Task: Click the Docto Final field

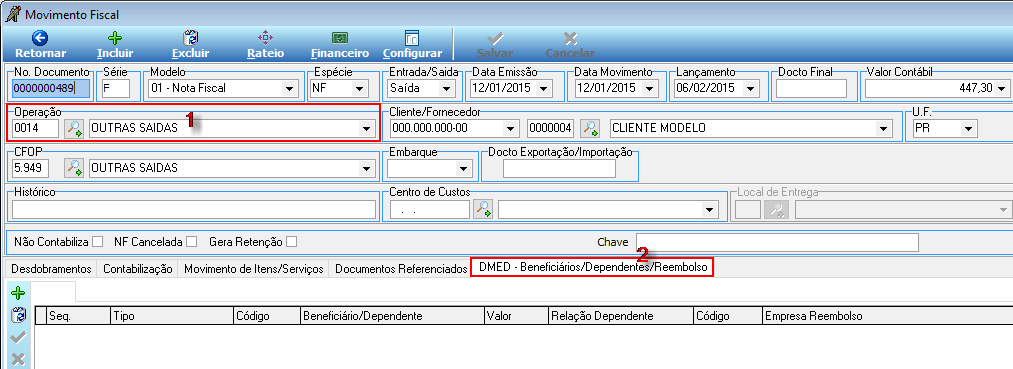Action: 811,89
